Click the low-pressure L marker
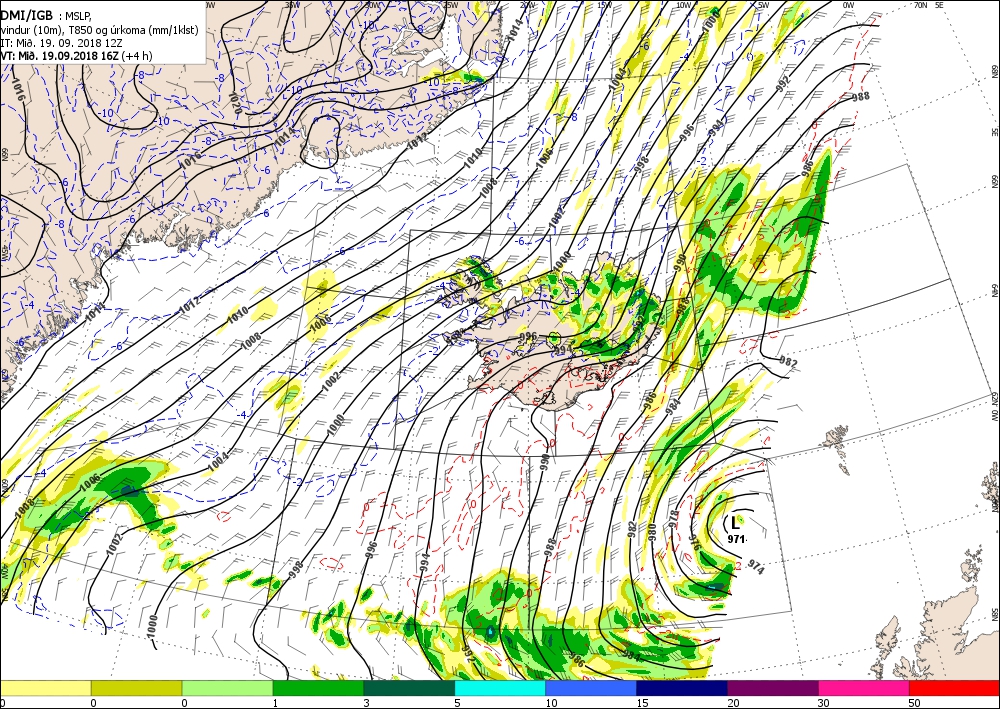This screenshot has width=1000, height=709. pyautogui.click(x=735, y=523)
